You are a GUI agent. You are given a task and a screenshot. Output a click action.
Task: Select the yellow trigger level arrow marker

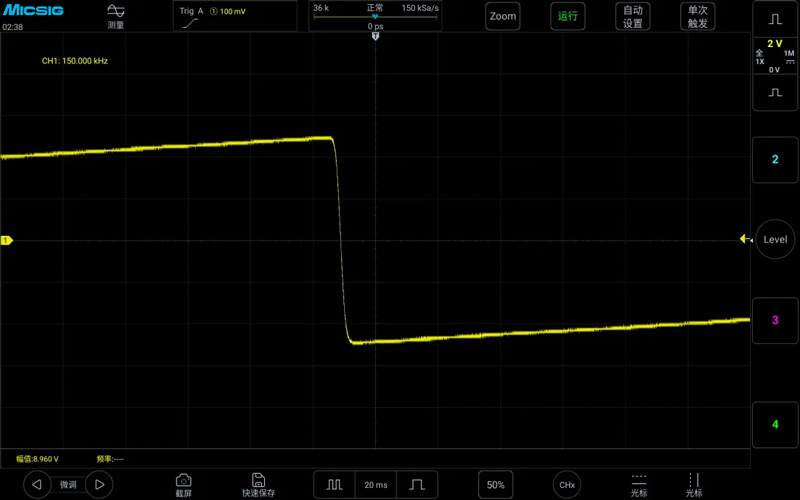pos(745,239)
